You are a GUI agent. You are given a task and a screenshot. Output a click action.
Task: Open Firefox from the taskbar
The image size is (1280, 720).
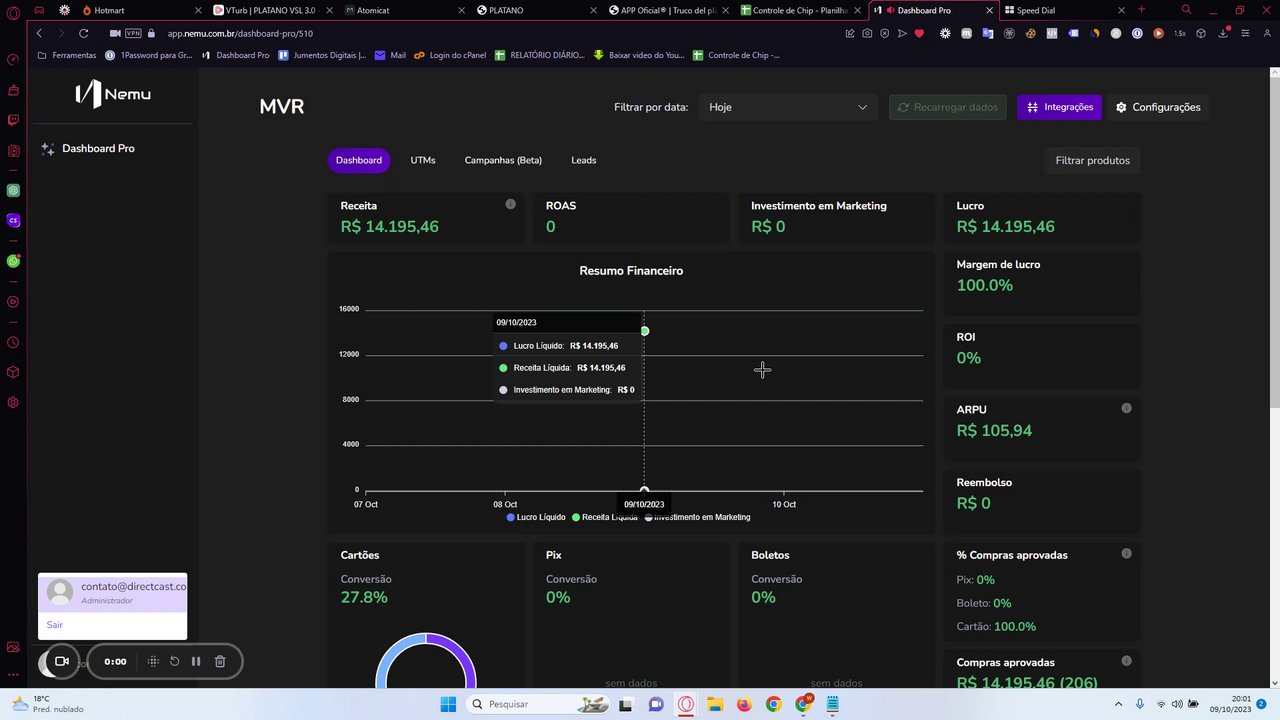pos(744,704)
